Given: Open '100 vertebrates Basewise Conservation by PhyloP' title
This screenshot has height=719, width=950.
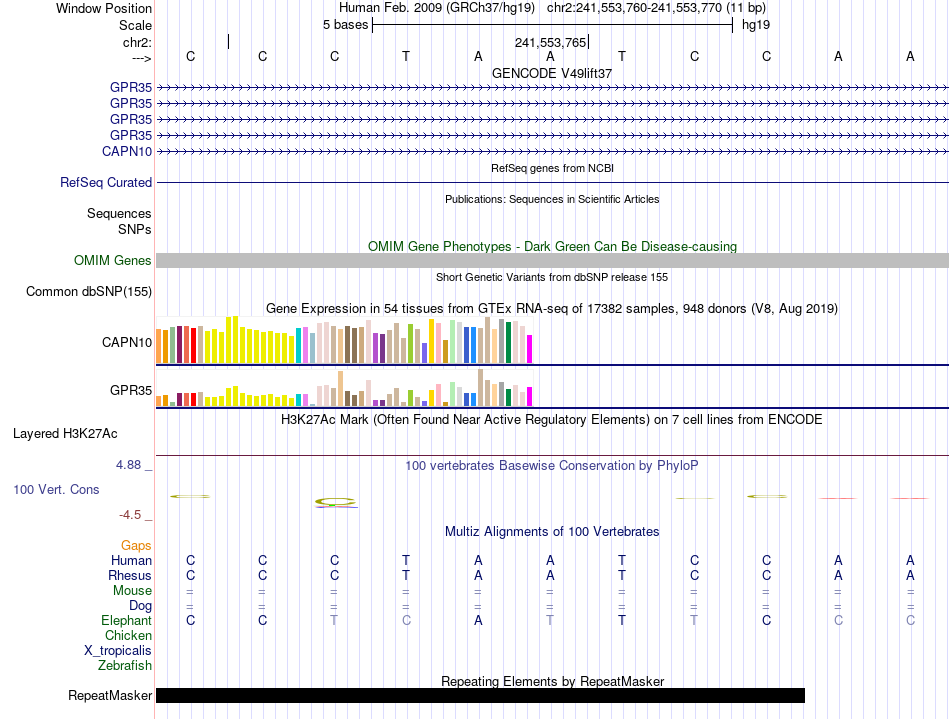Looking at the screenshot, I should (552, 466).
